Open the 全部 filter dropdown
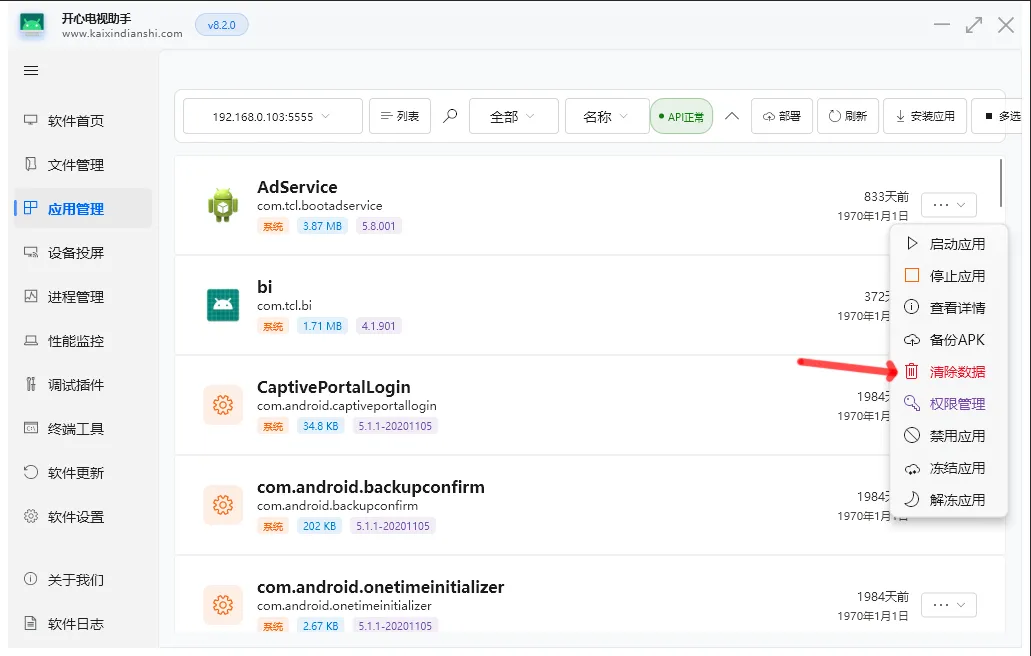This screenshot has height=656, width=1031. pos(514,116)
